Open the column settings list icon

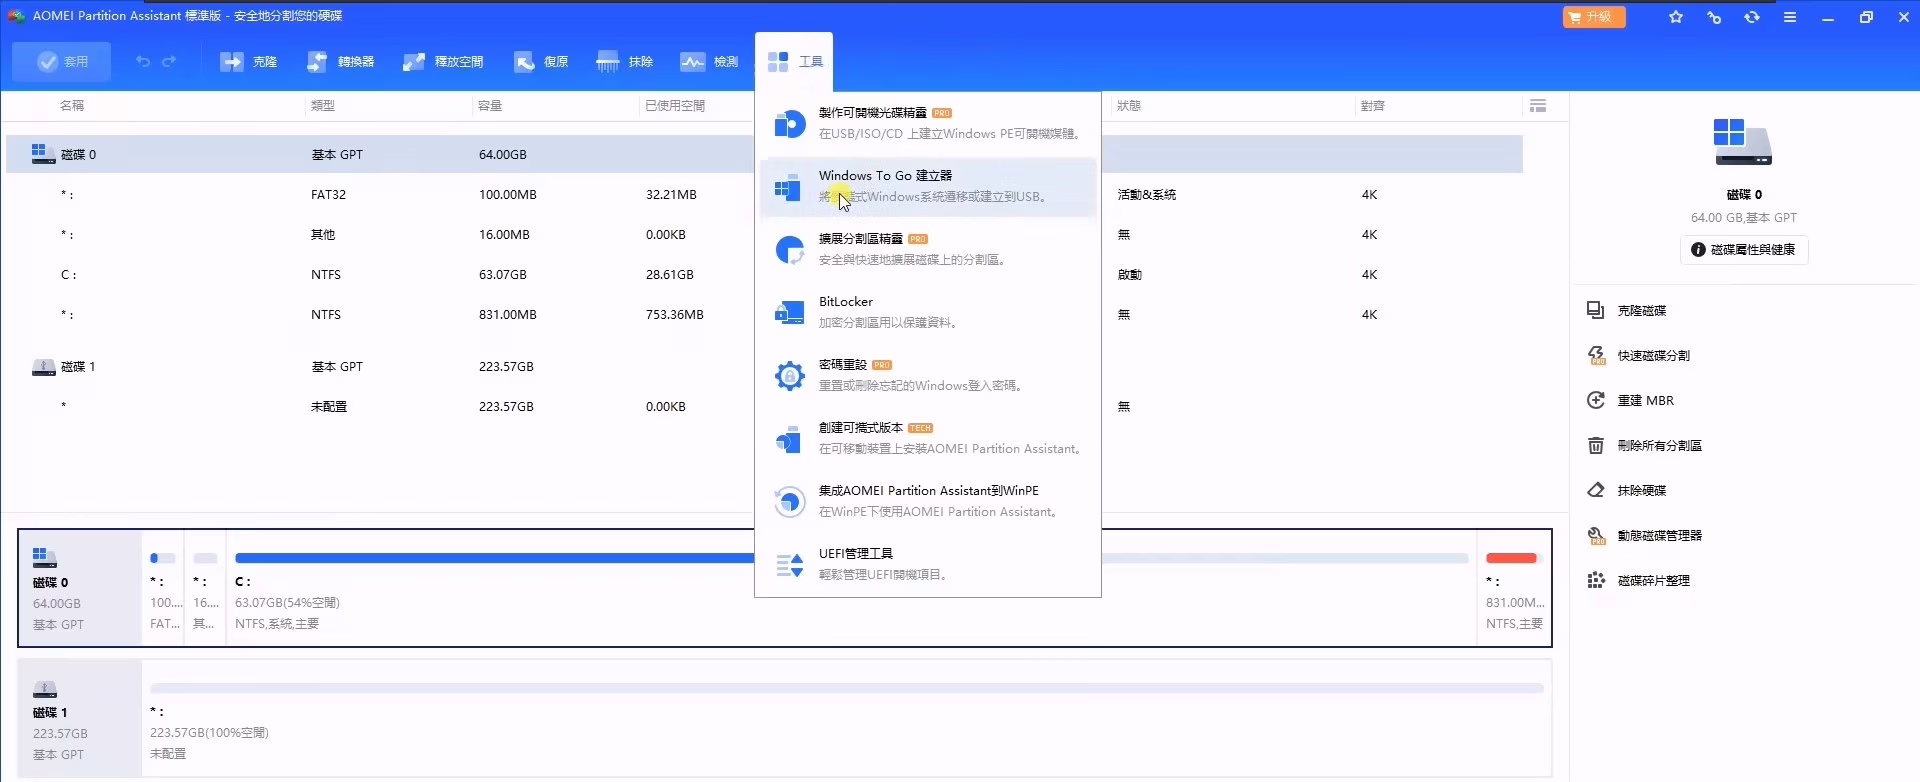tap(1538, 106)
